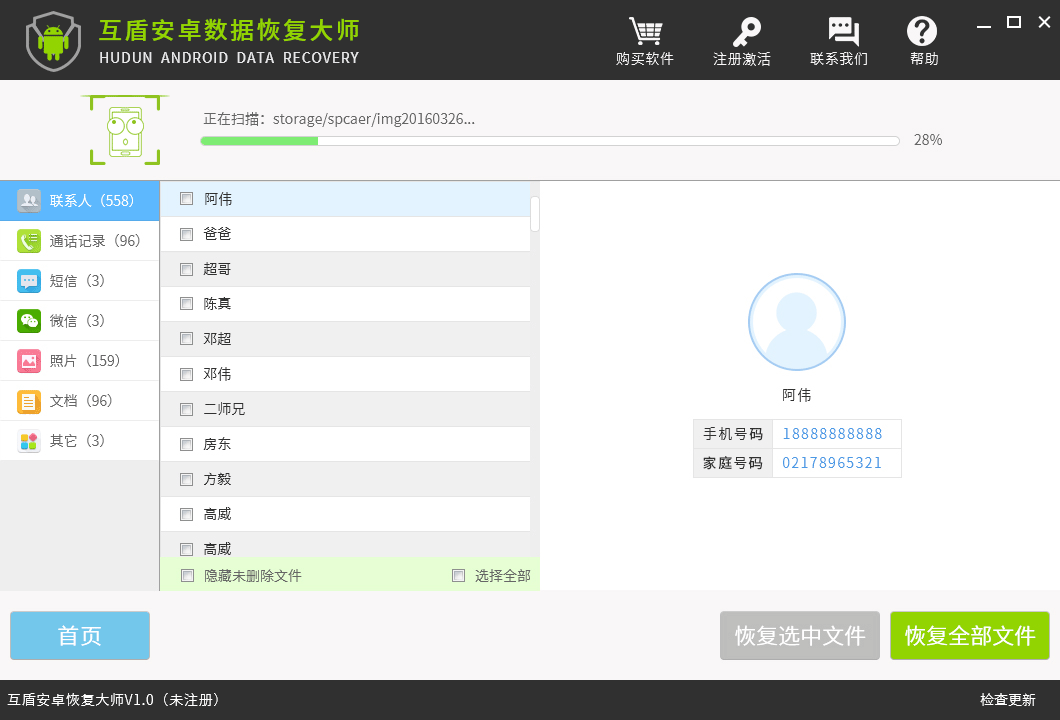
Task: Click the check for updates link
Action: (x=1007, y=700)
